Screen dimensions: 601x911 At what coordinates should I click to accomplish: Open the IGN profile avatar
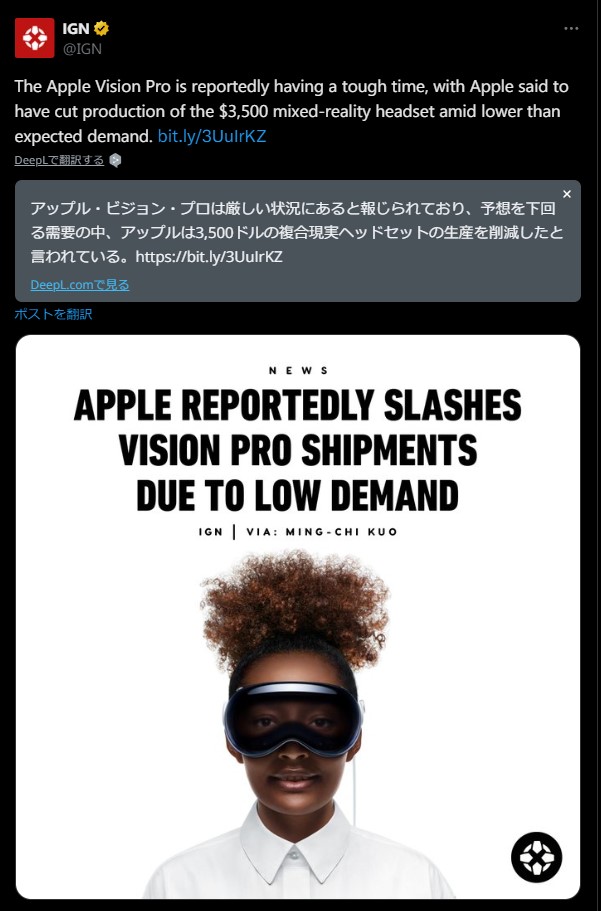[34, 38]
